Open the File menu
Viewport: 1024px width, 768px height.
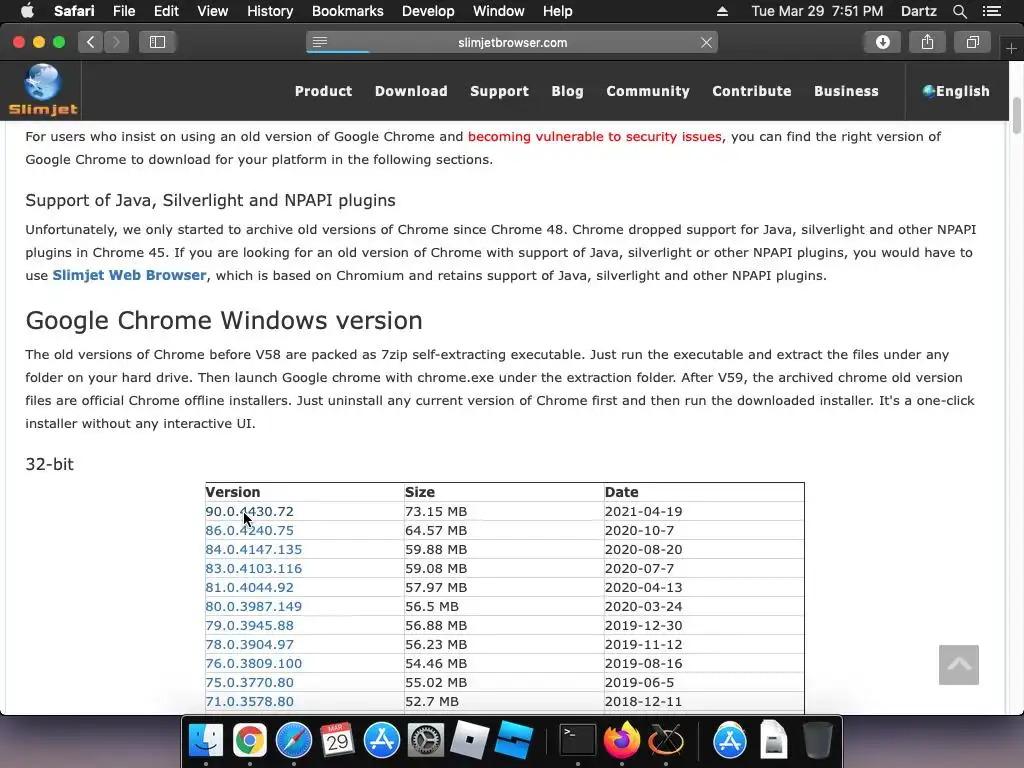[123, 11]
